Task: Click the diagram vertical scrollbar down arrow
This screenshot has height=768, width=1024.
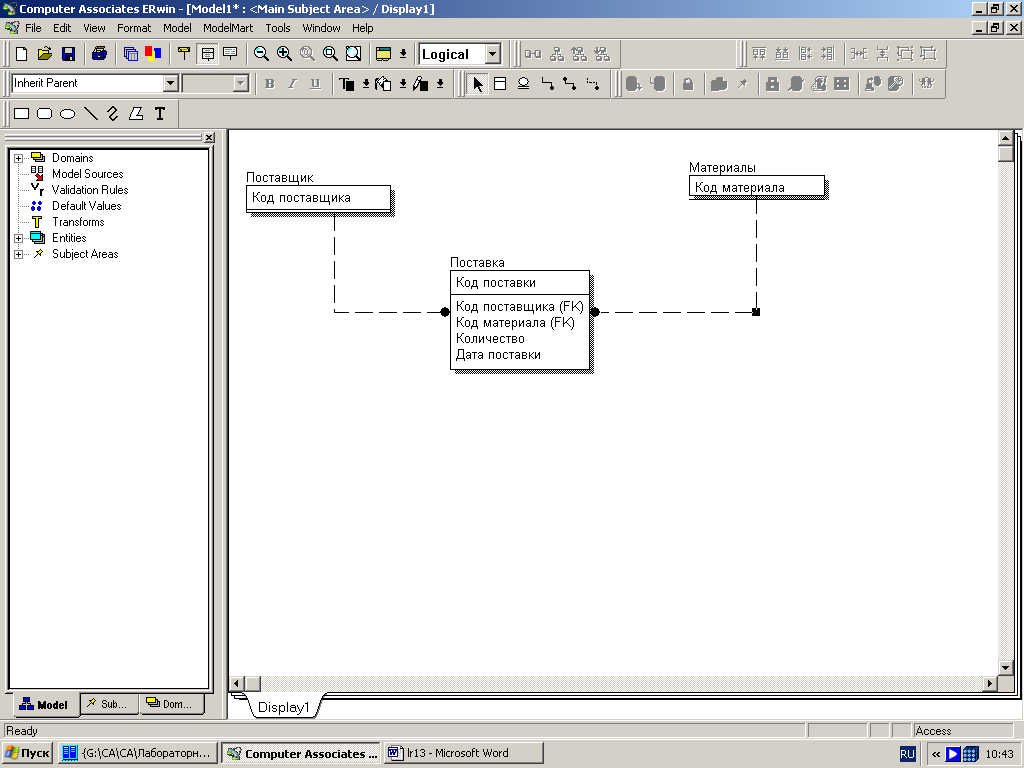Action: (x=1006, y=667)
